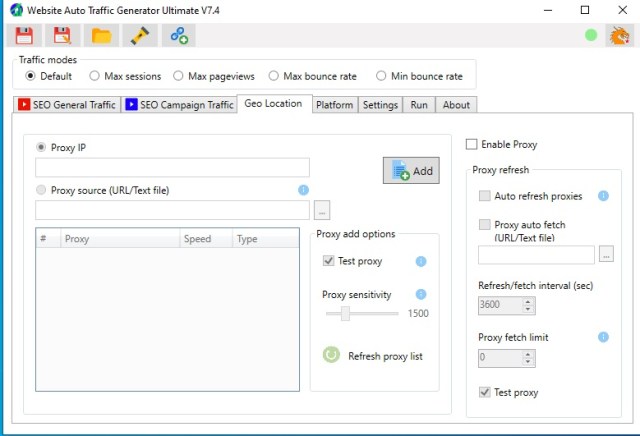Click Refresh proxy list label
Viewport: 640px width, 436px height.
(x=385, y=356)
